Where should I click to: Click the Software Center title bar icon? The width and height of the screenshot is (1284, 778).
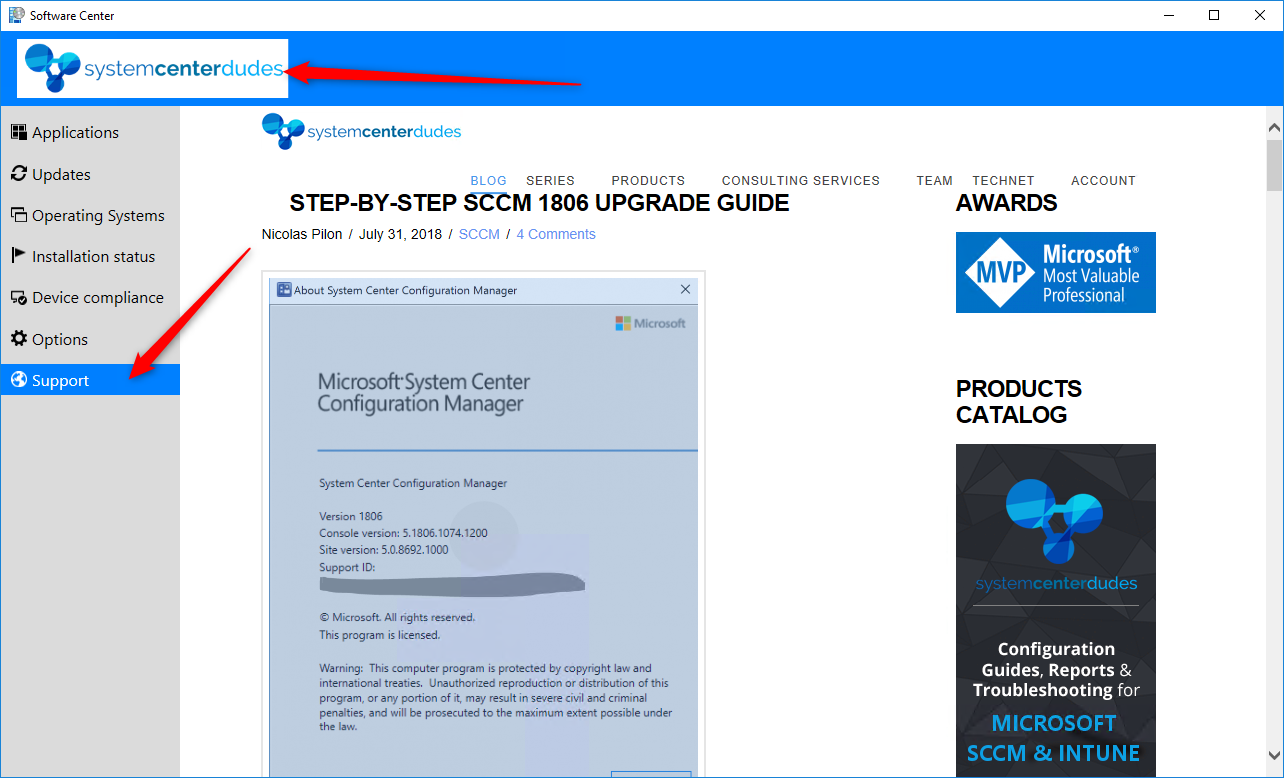(x=16, y=15)
